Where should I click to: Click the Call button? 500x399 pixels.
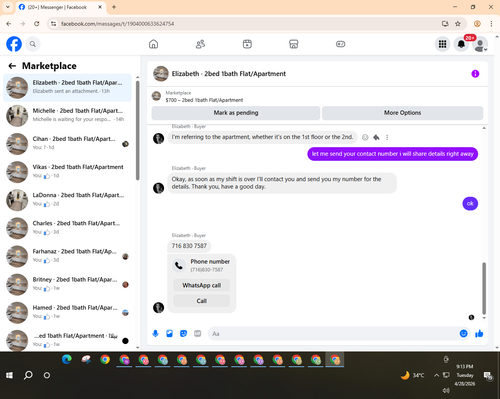coord(202,301)
